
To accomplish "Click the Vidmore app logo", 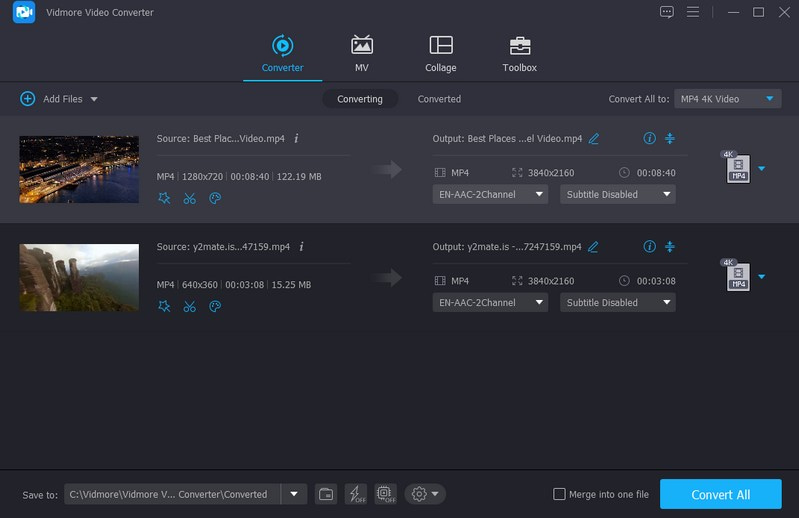I will coord(24,12).
